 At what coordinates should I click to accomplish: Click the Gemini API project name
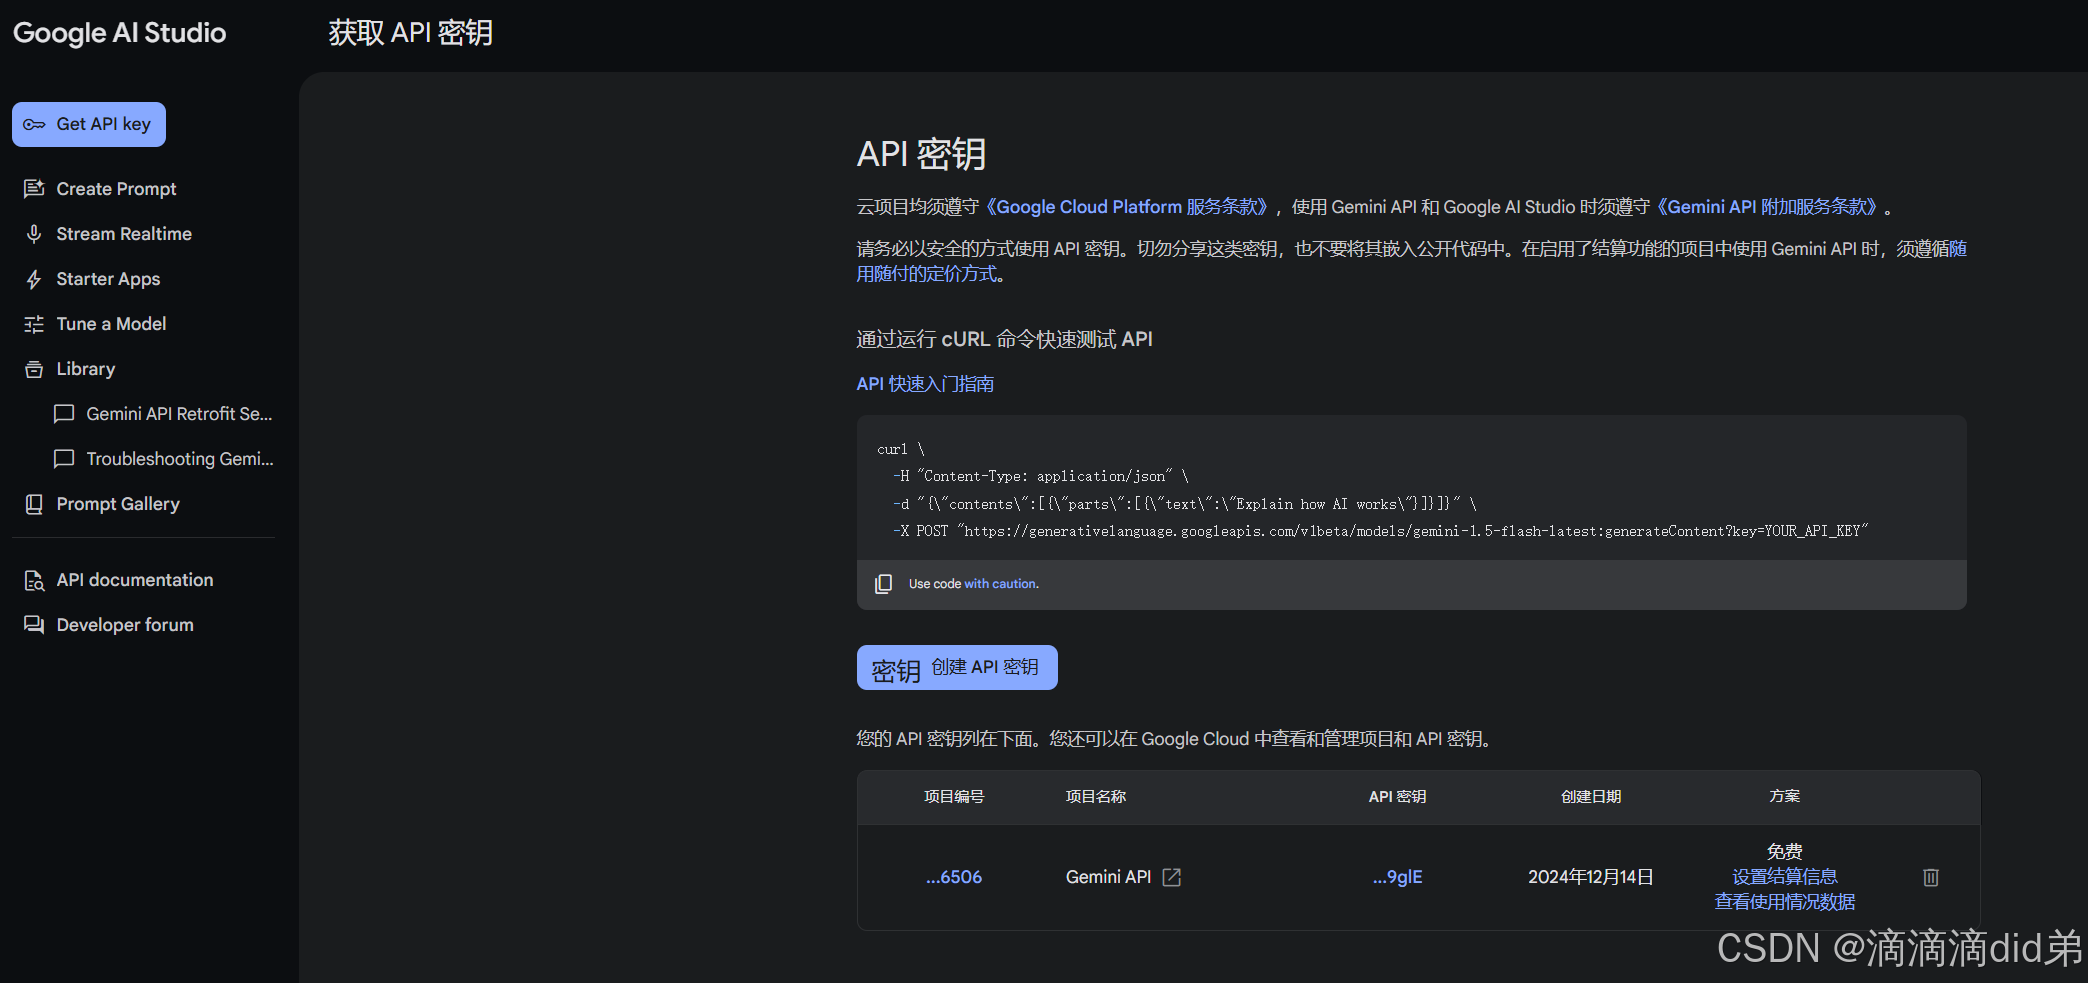coord(1108,877)
